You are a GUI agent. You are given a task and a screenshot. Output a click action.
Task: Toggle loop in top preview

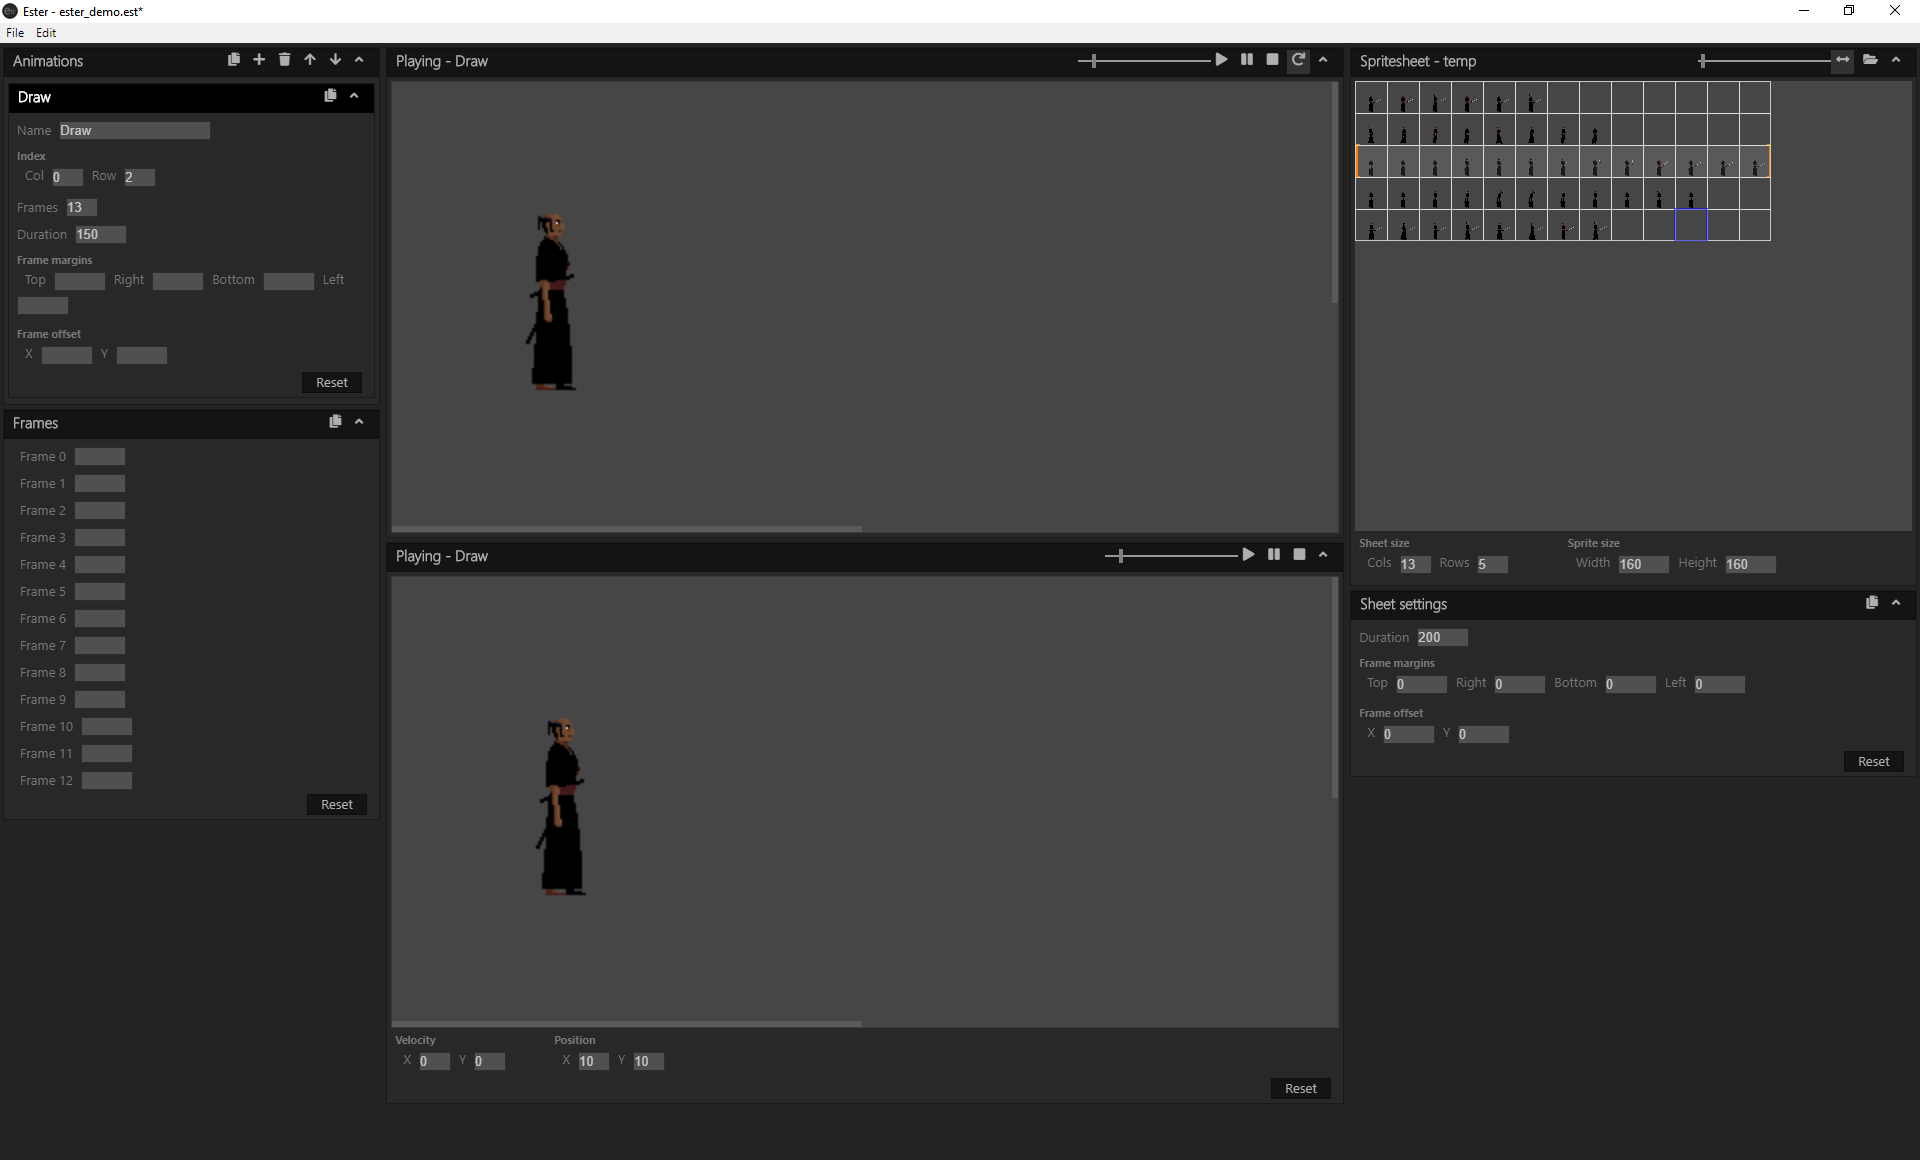1298,60
